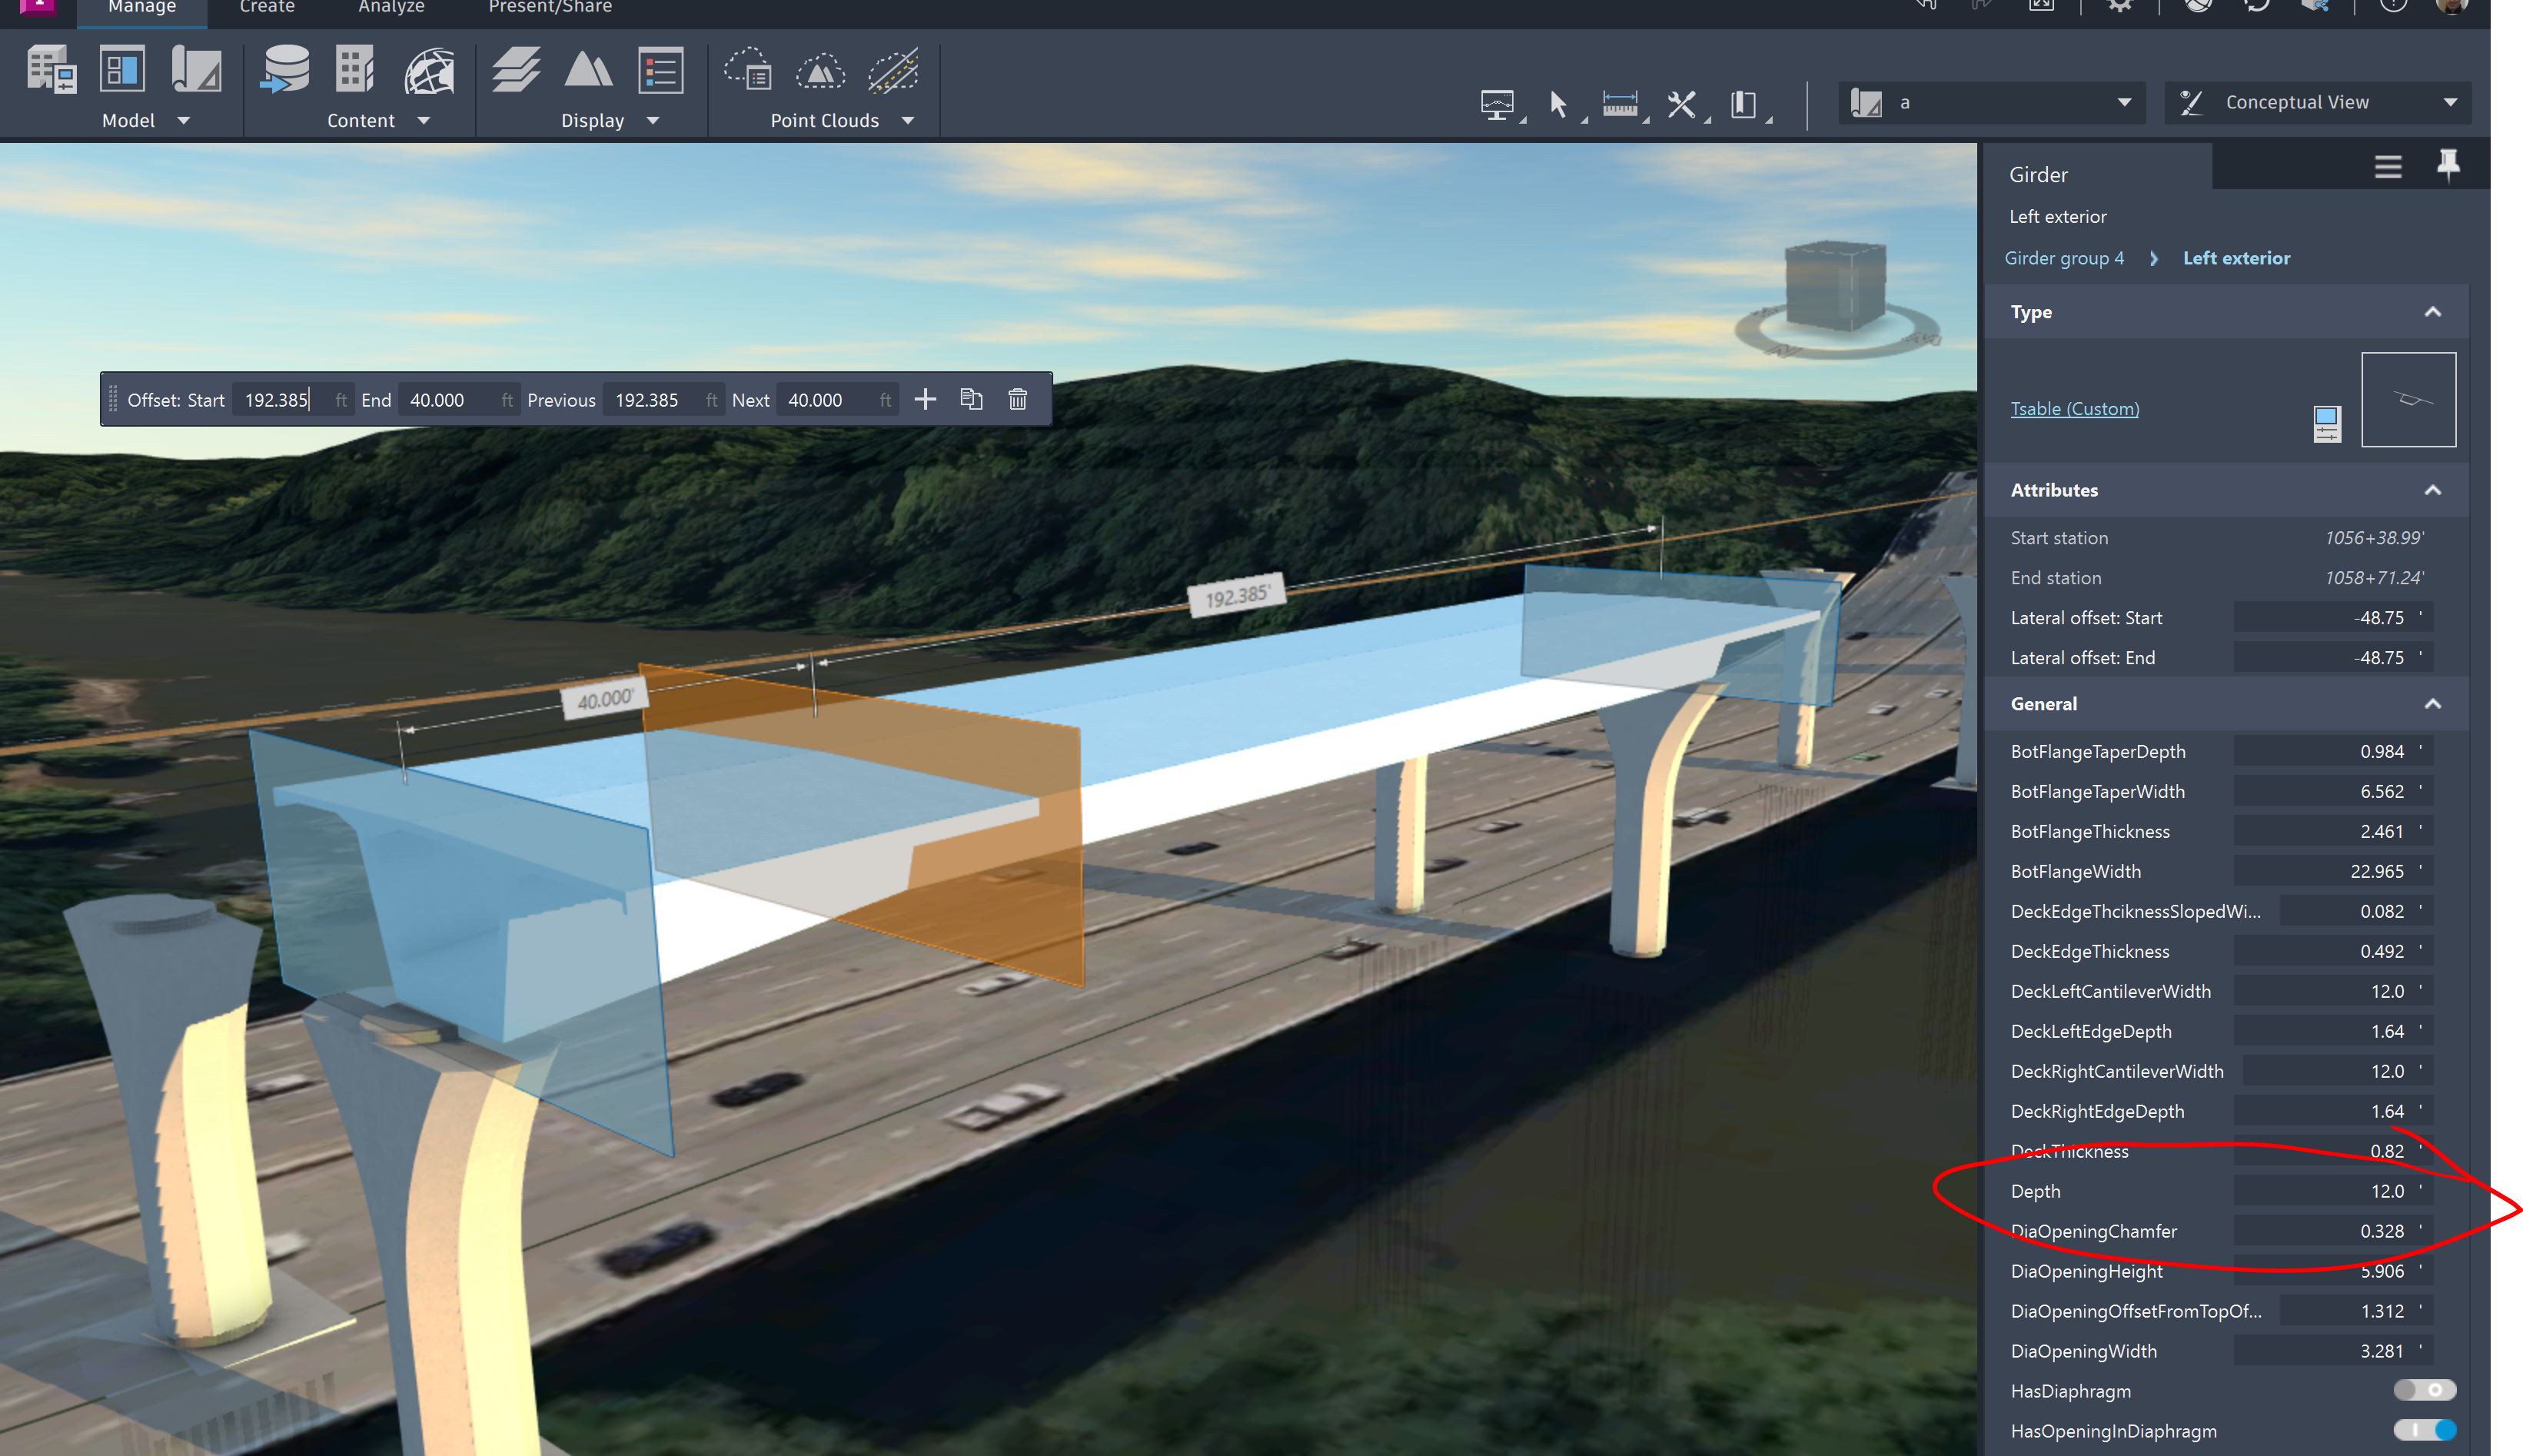Click the Girder group 4 breadcrumb
This screenshot has width=2523, height=1456.
coord(2064,257)
